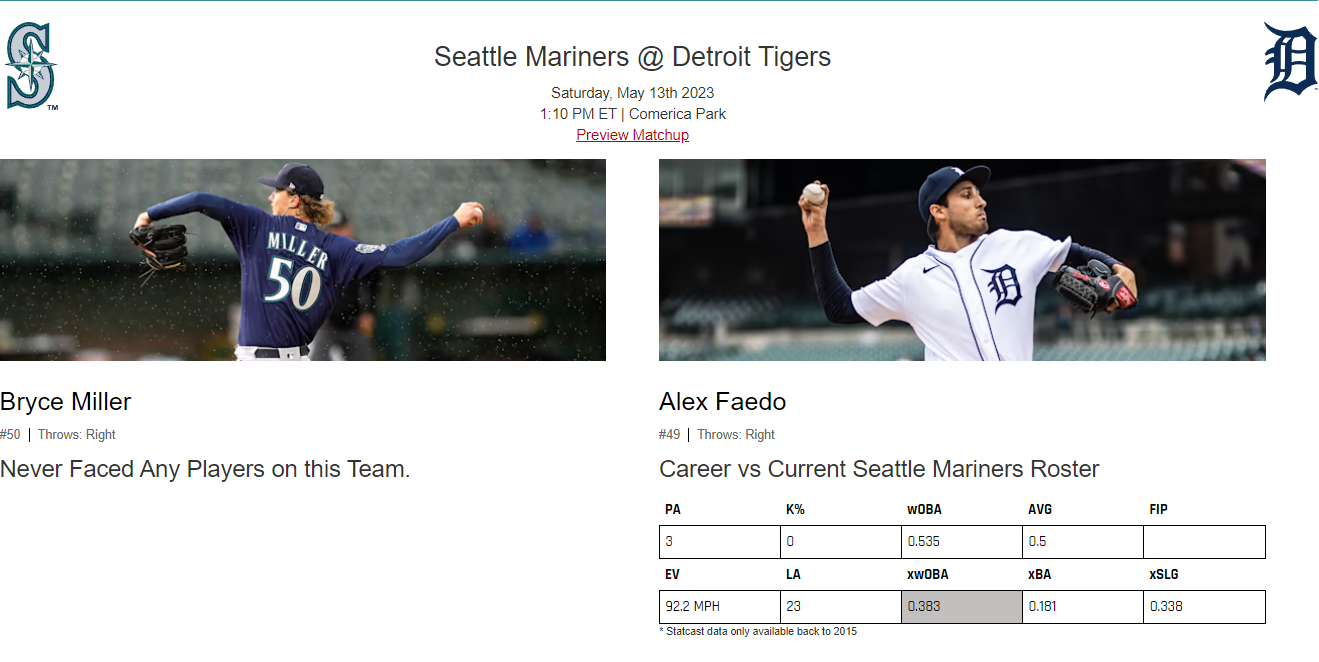This screenshot has width=1319, height=662.
Task: Click the xSLG column header
Action: (x=1164, y=575)
